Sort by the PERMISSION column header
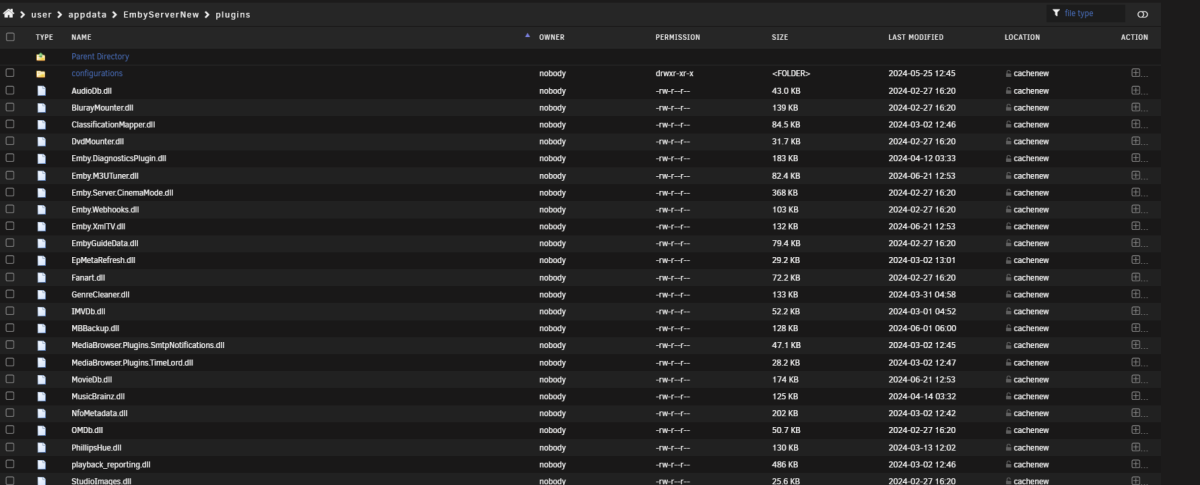This screenshot has height=485, width=1200. pos(678,37)
